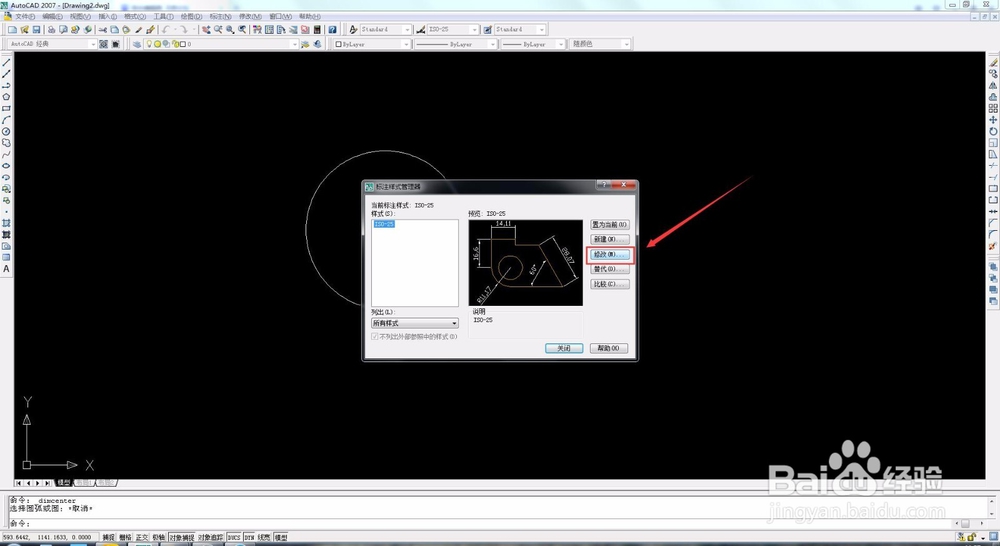Select the Mirror tool in Modify toolbar
Image resolution: width=1000 pixels, height=546 pixels.
pyautogui.click(x=993, y=85)
